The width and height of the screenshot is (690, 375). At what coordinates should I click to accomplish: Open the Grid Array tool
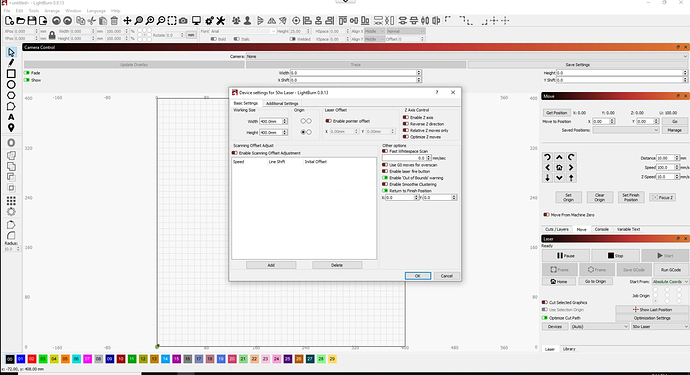11,201
